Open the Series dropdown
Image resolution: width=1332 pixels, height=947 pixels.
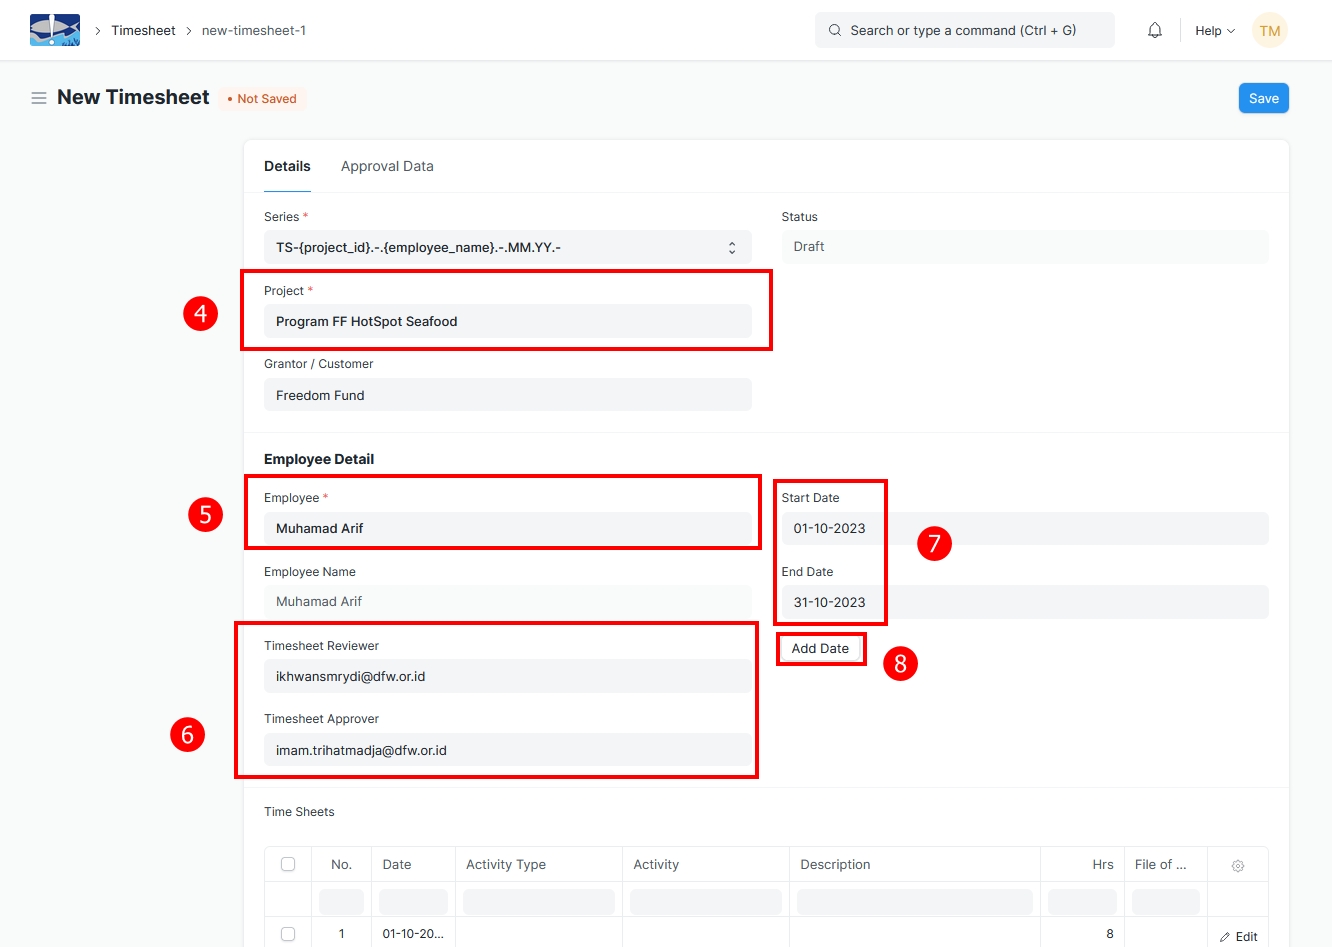click(507, 247)
